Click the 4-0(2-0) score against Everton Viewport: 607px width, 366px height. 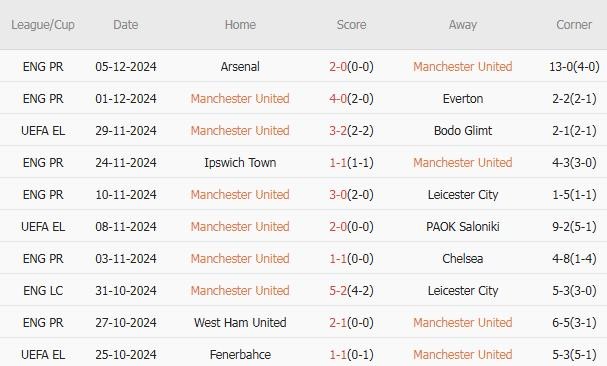coord(351,99)
